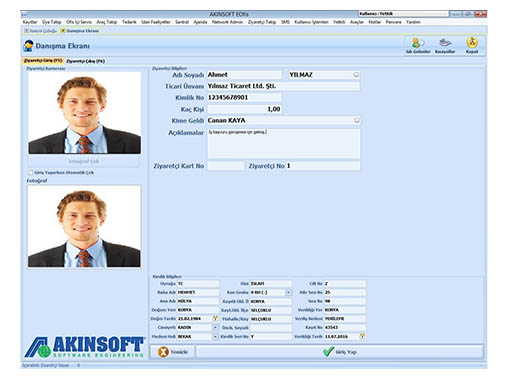Switch to the Ziyaretçi Çıkış (F6) tab
Screen dimensions: 510x380
click(85, 61)
